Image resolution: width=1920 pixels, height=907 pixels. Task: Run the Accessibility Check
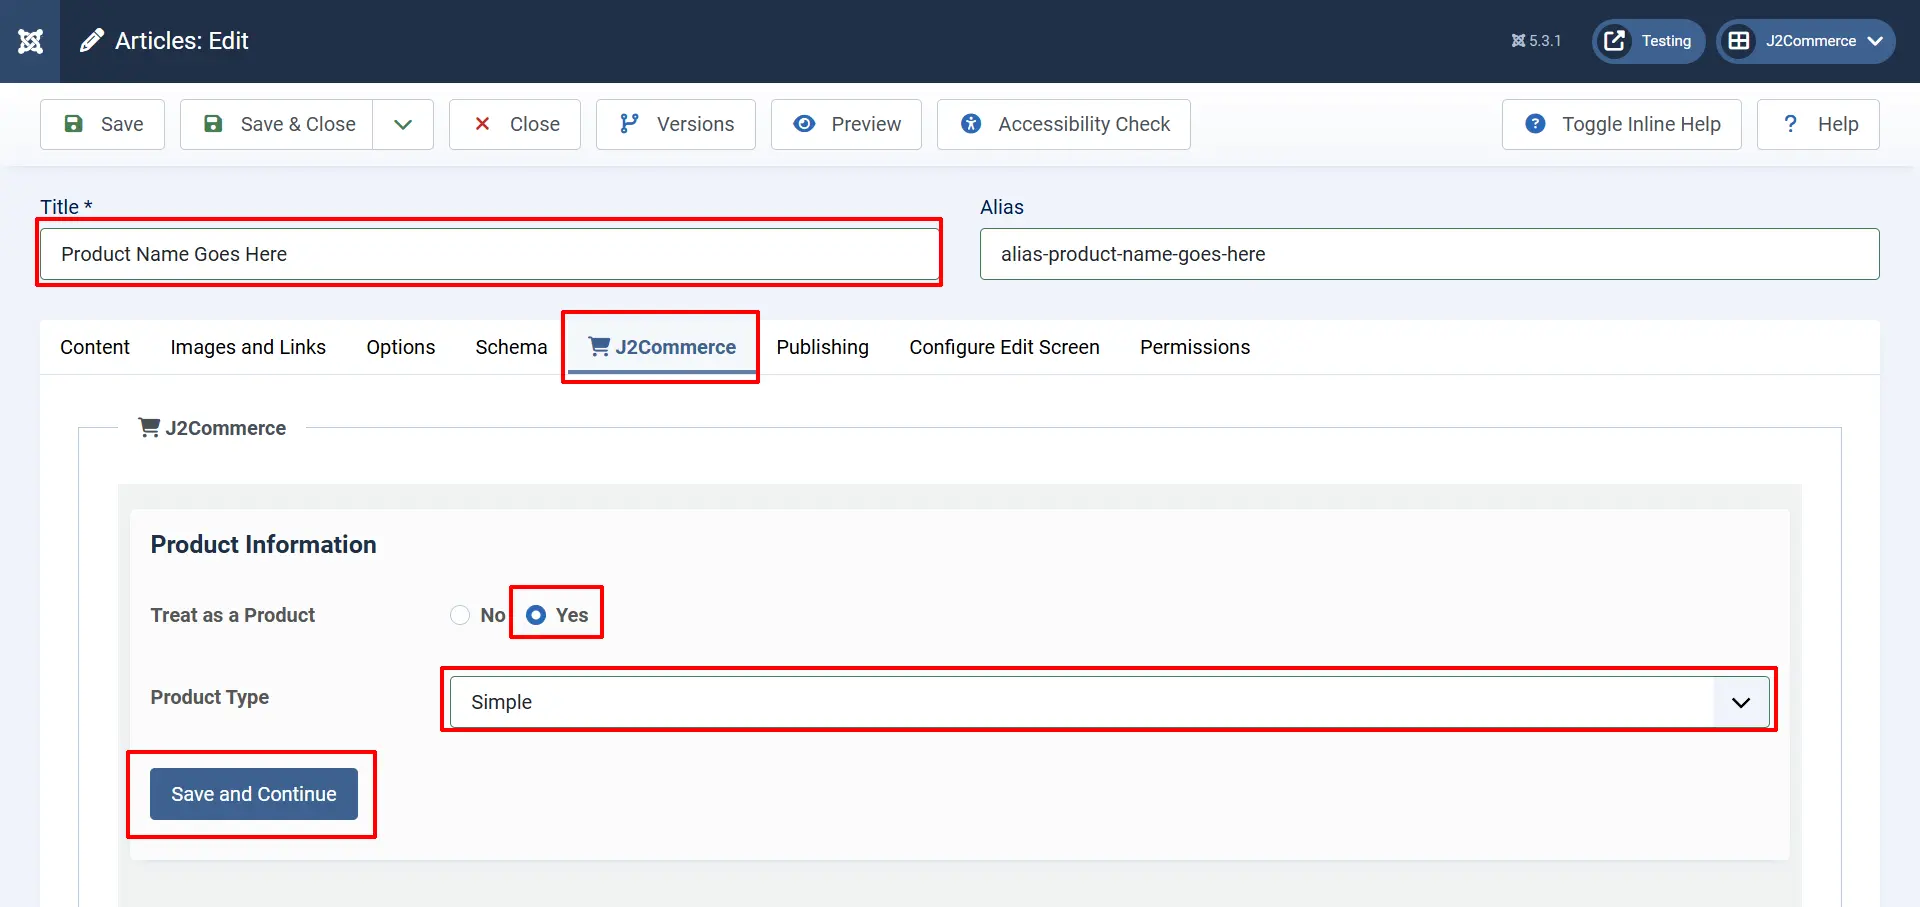point(1064,124)
